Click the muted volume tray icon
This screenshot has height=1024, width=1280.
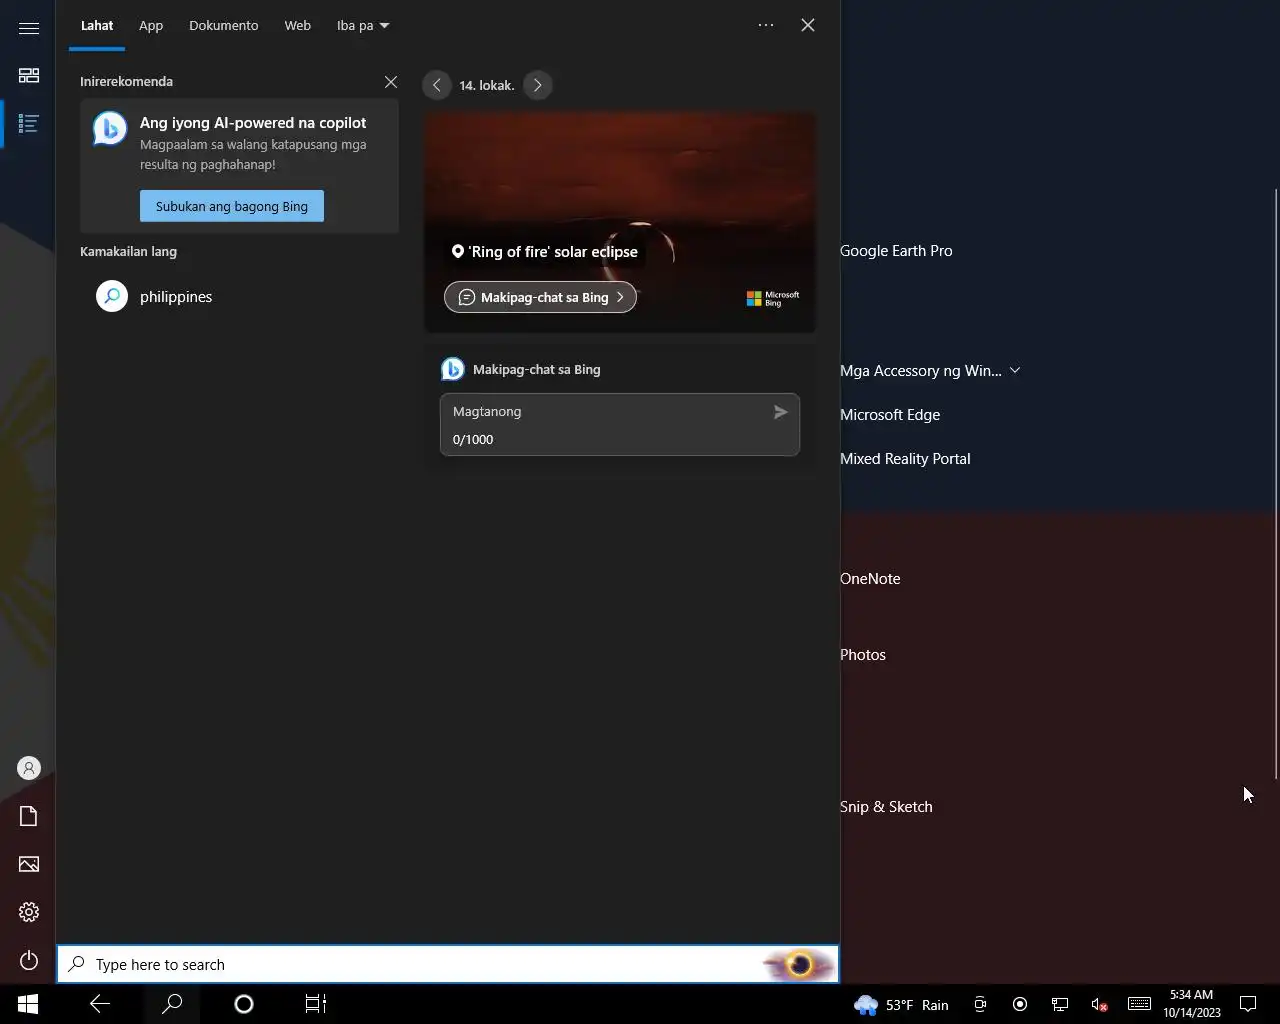click(1099, 1005)
